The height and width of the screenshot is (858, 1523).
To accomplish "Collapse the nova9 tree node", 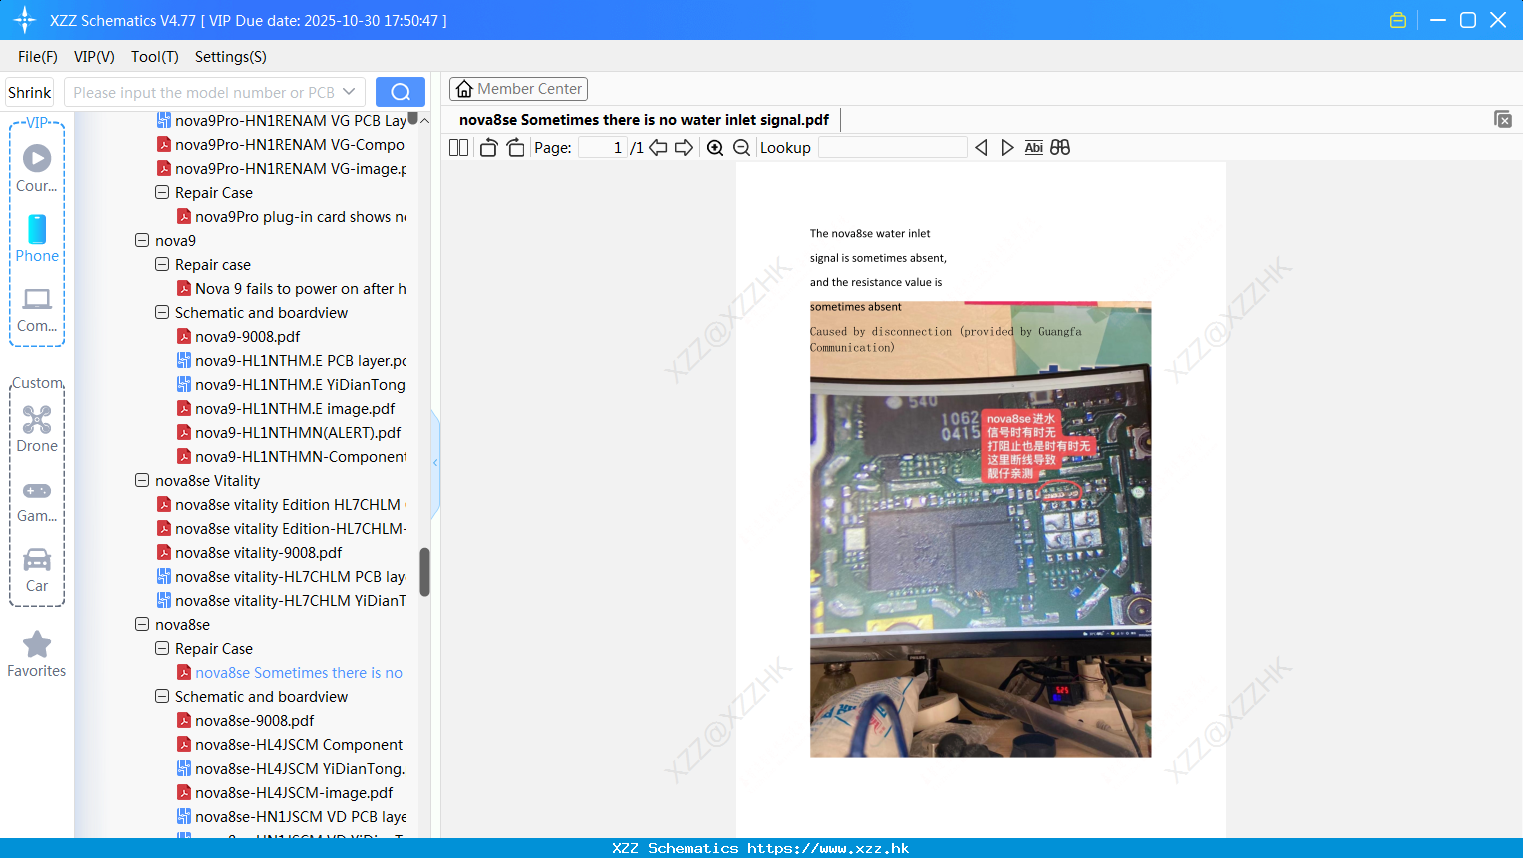I will click(142, 240).
